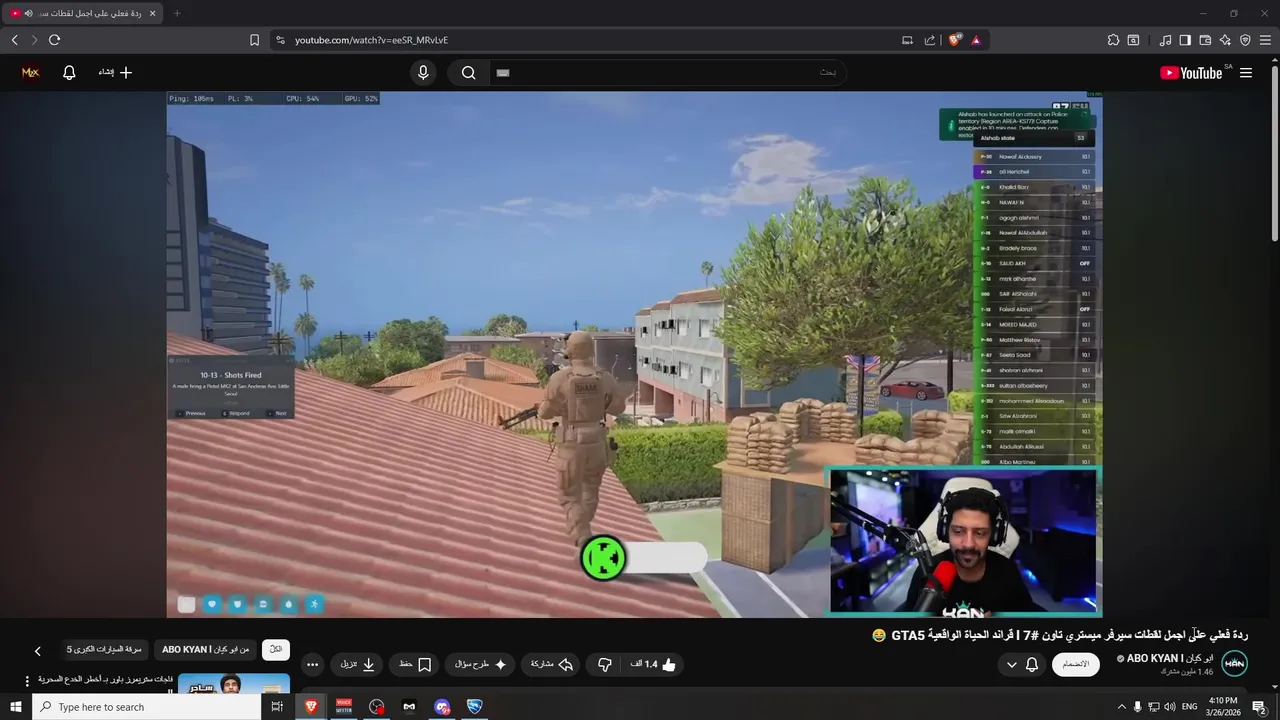
Task: Bookmark this page in address bar
Action: (254, 40)
